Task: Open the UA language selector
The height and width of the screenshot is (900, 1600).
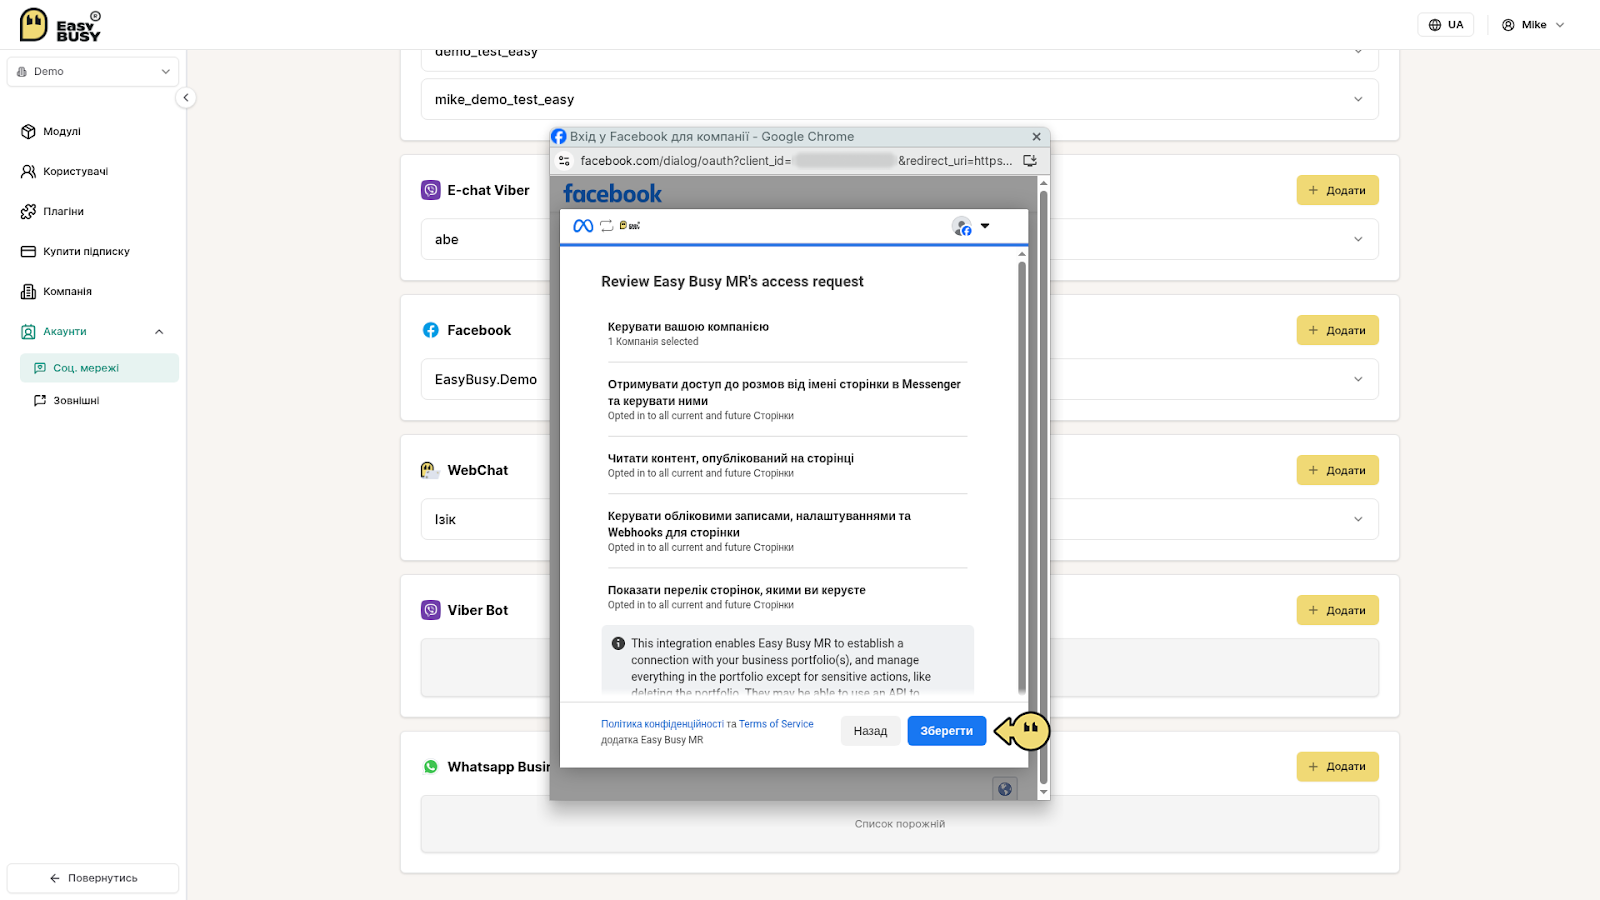Action: click(x=1445, y=25)
